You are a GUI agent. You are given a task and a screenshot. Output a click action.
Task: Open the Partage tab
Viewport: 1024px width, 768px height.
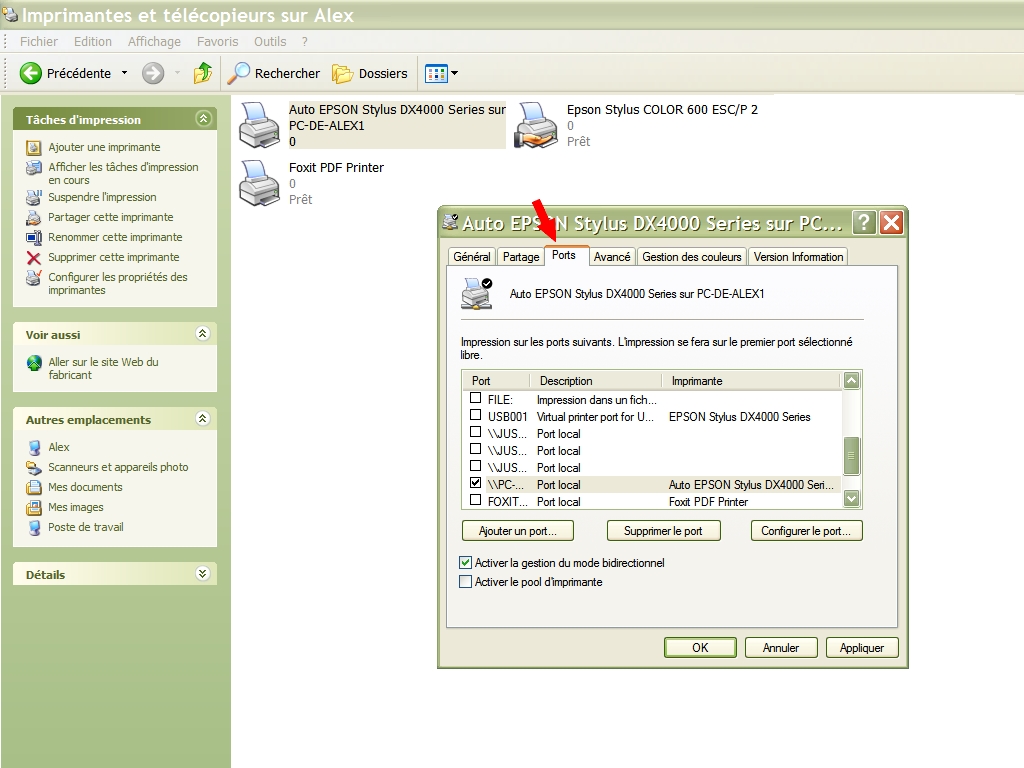coord(520,257)
